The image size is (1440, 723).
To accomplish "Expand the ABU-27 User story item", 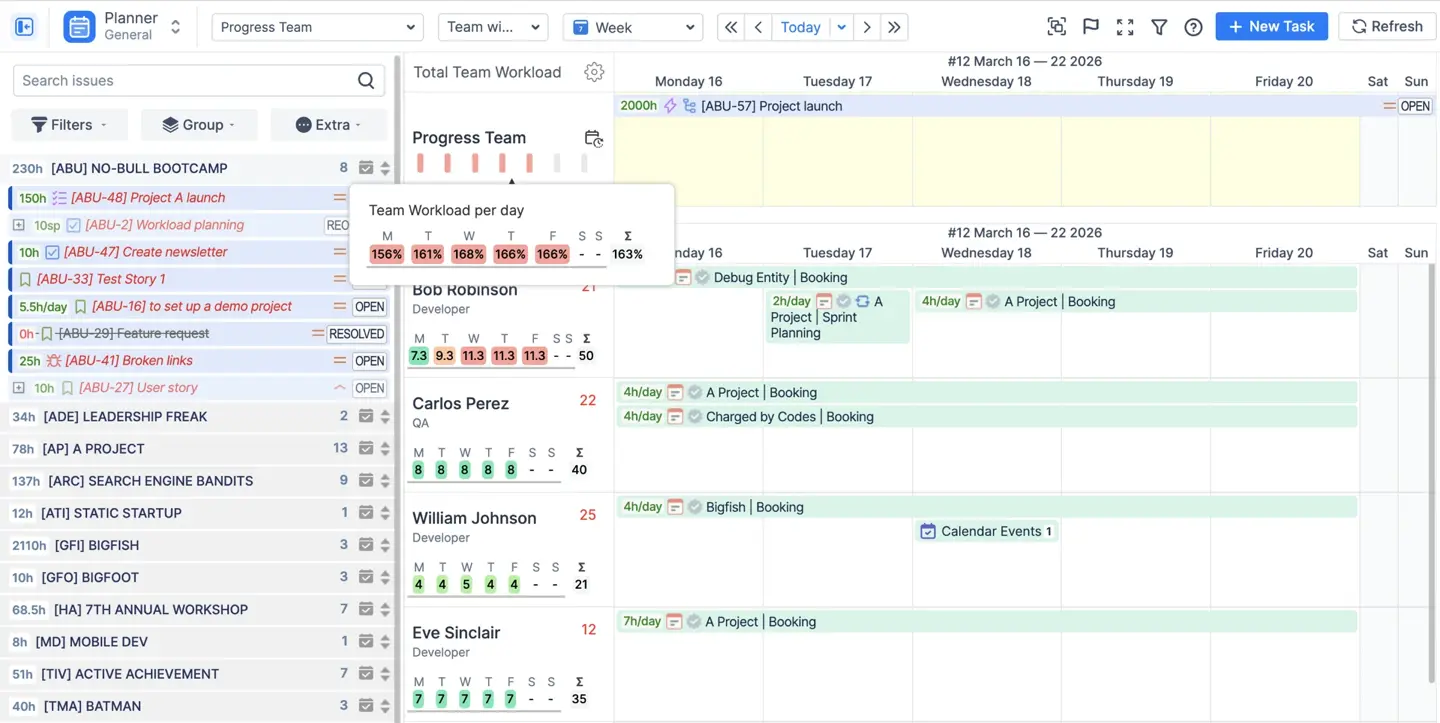I will pos(16,387).
